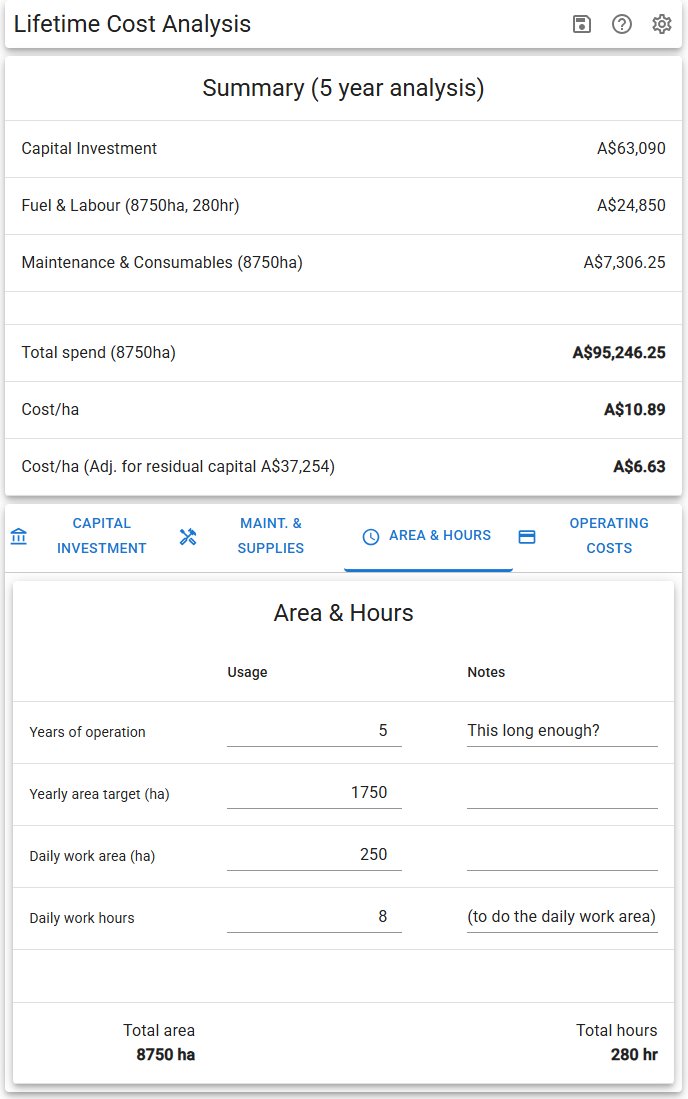Select the Capital Investment tab label
Viewport: 688px width, 1099px height.
coord(101,536)
